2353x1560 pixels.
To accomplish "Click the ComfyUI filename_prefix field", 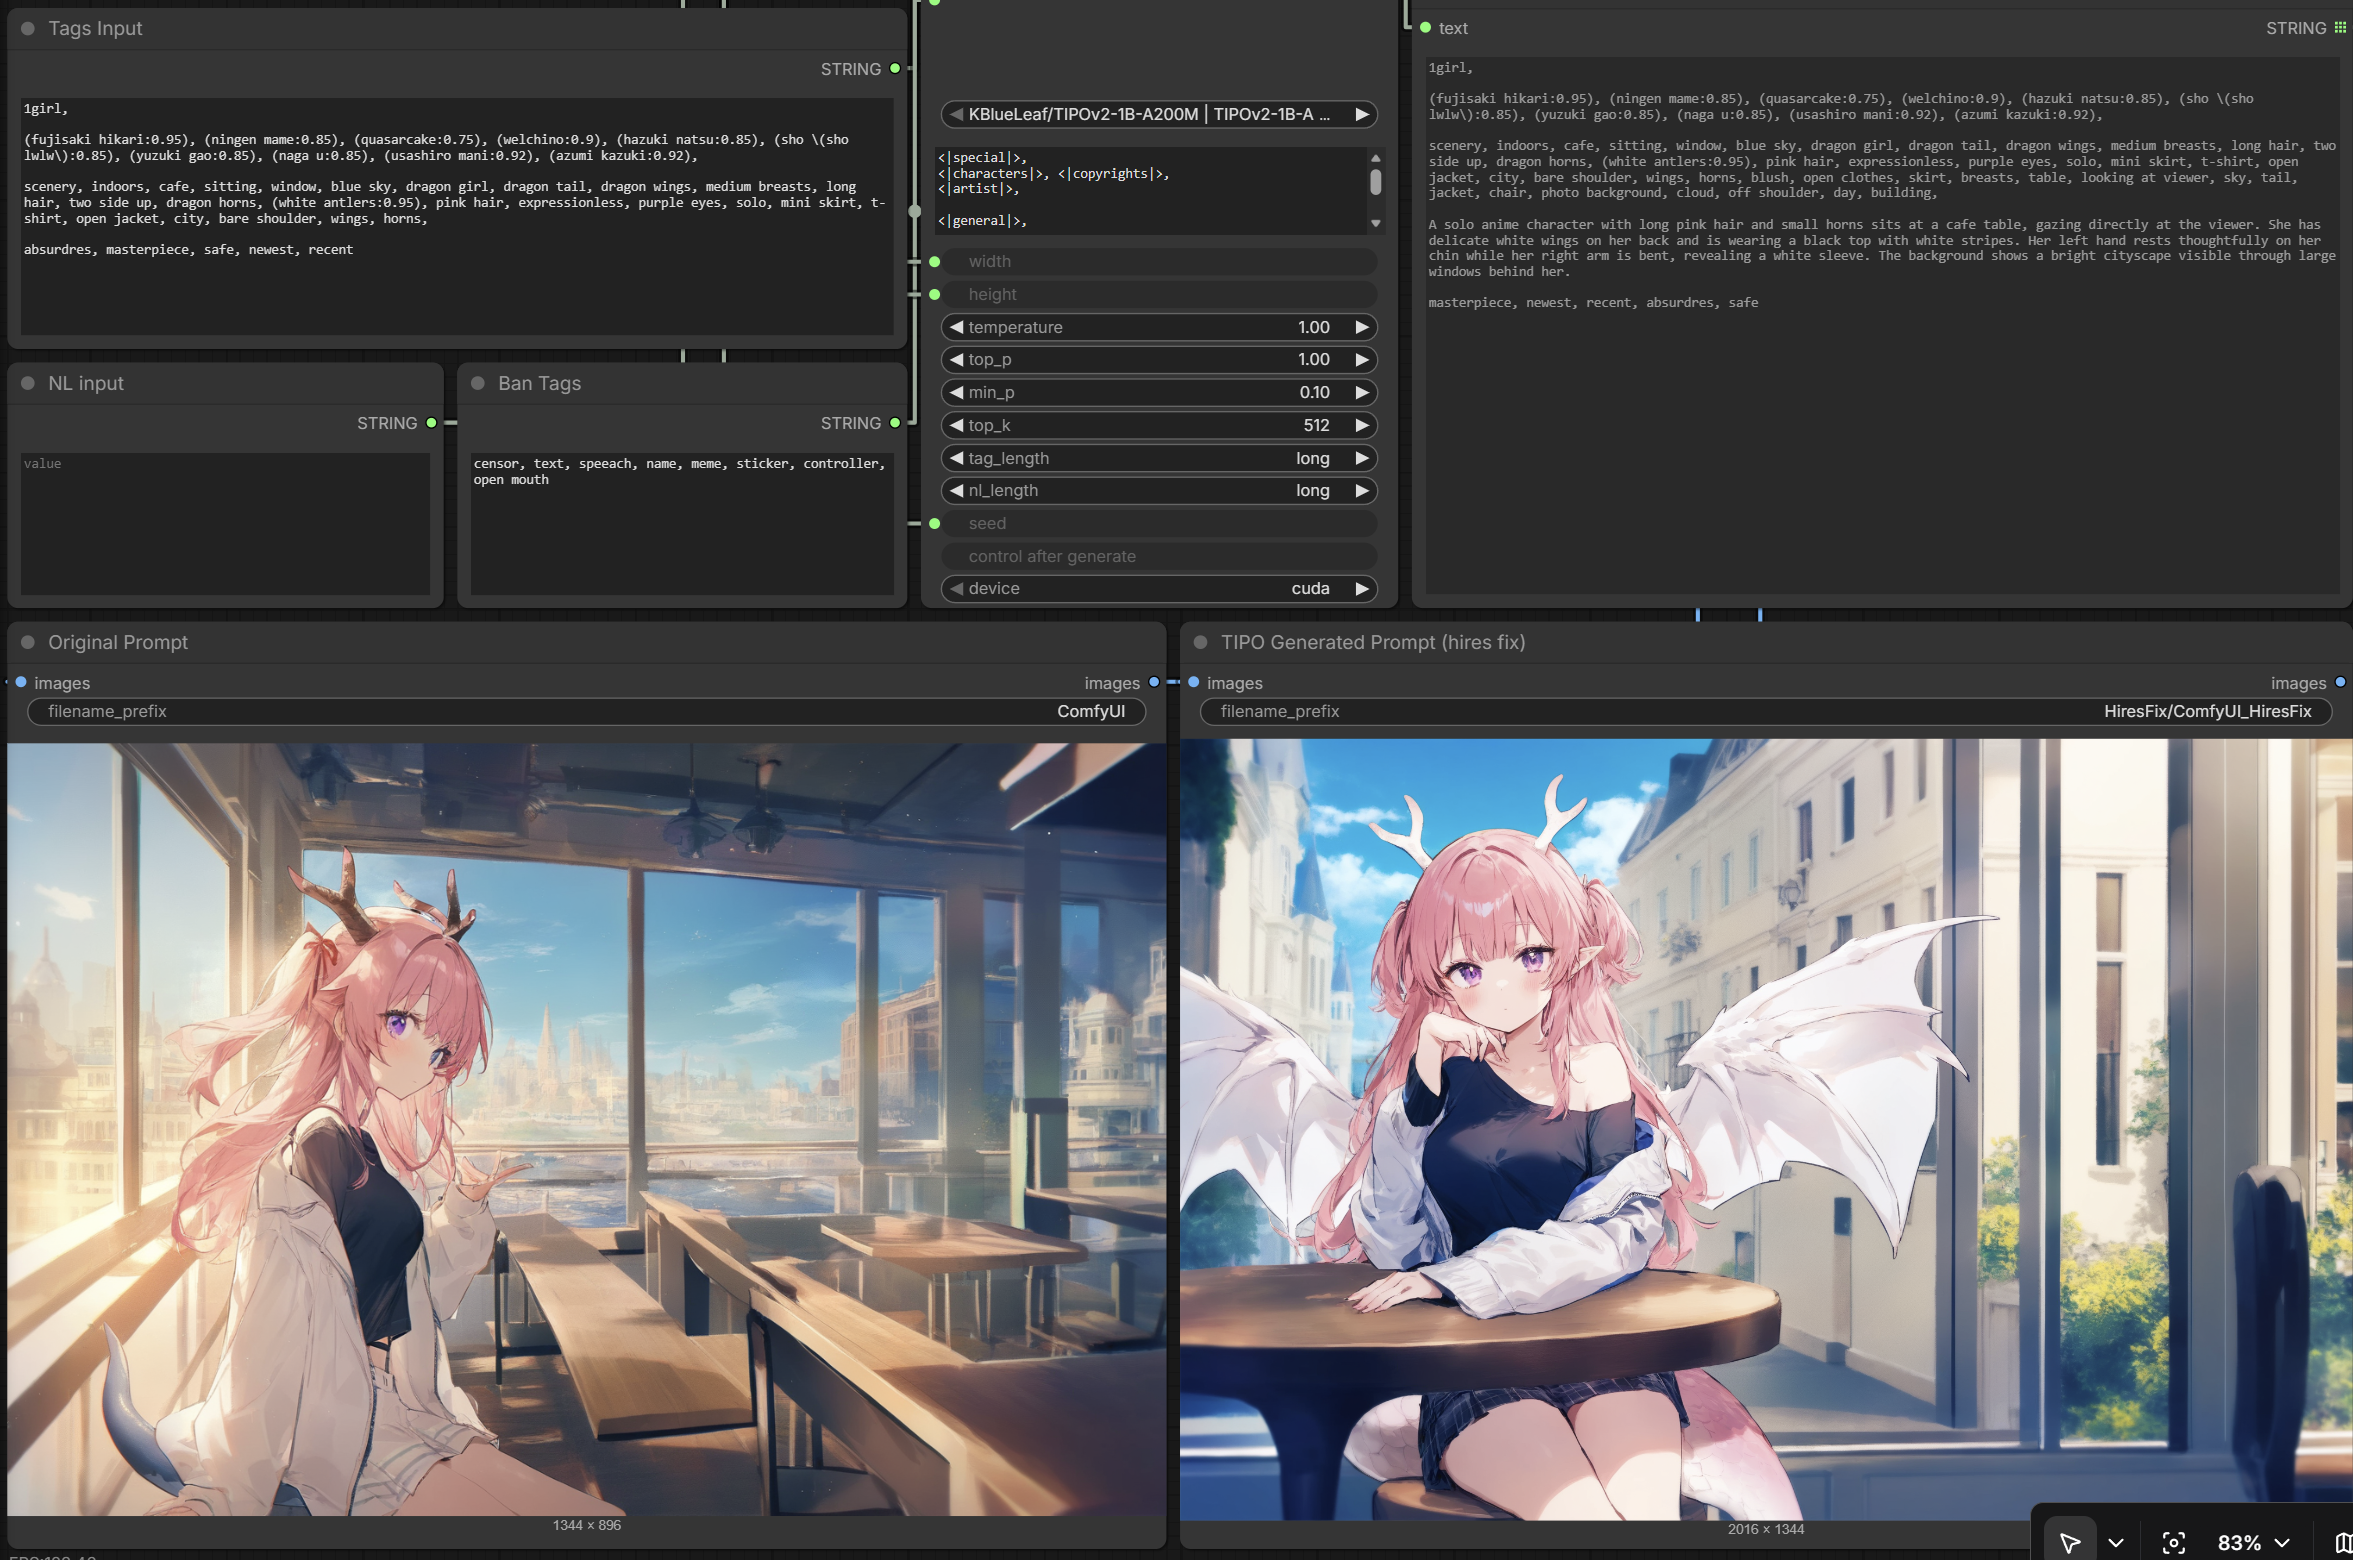I will click(x=586, y=711).
